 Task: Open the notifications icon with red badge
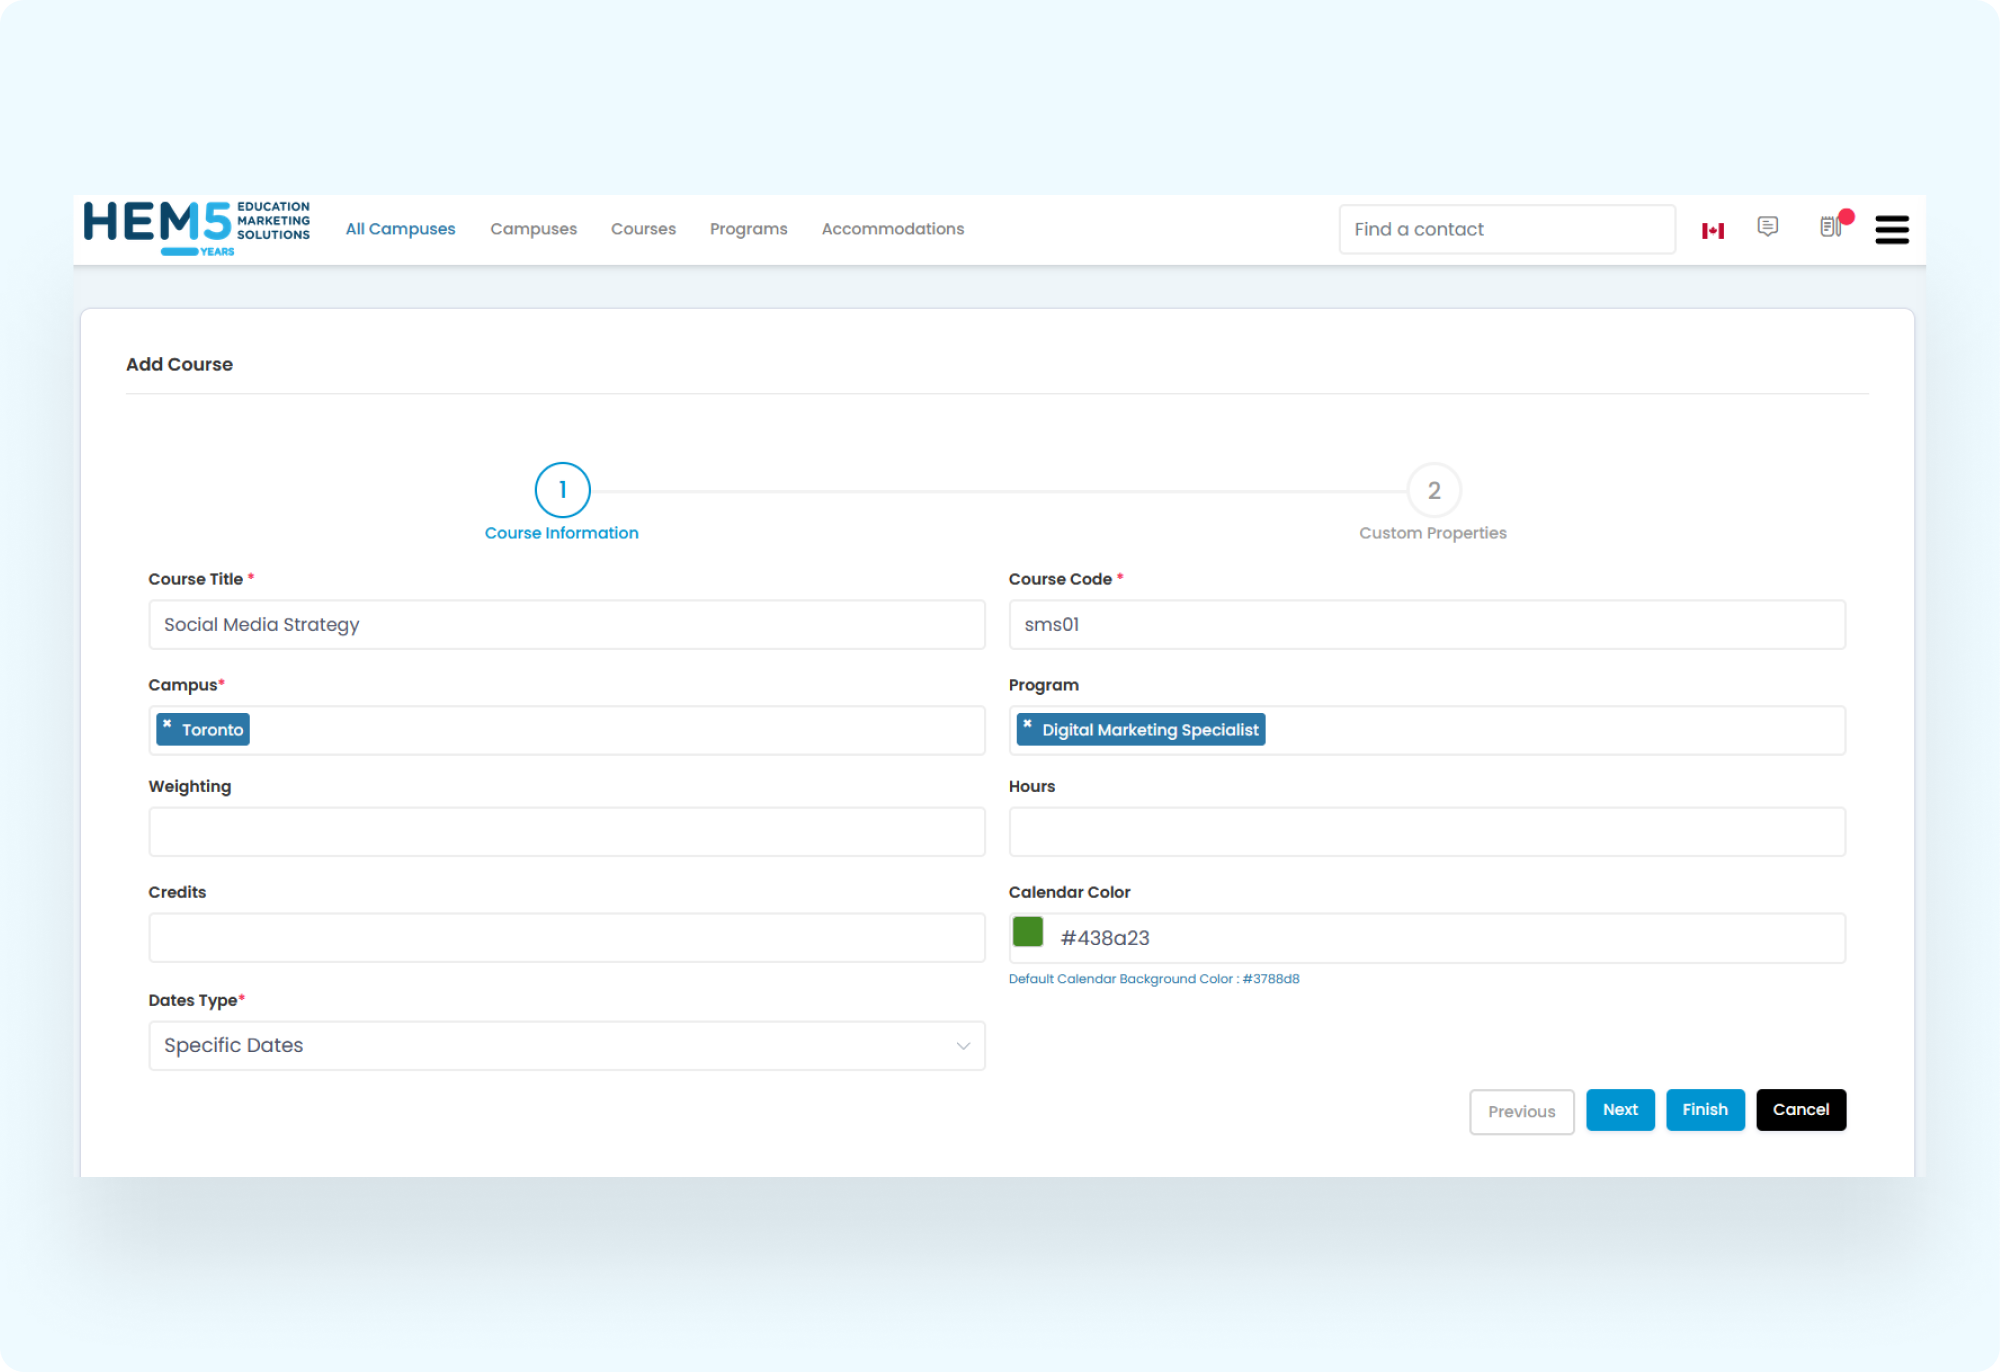[x=1831, y=227]
